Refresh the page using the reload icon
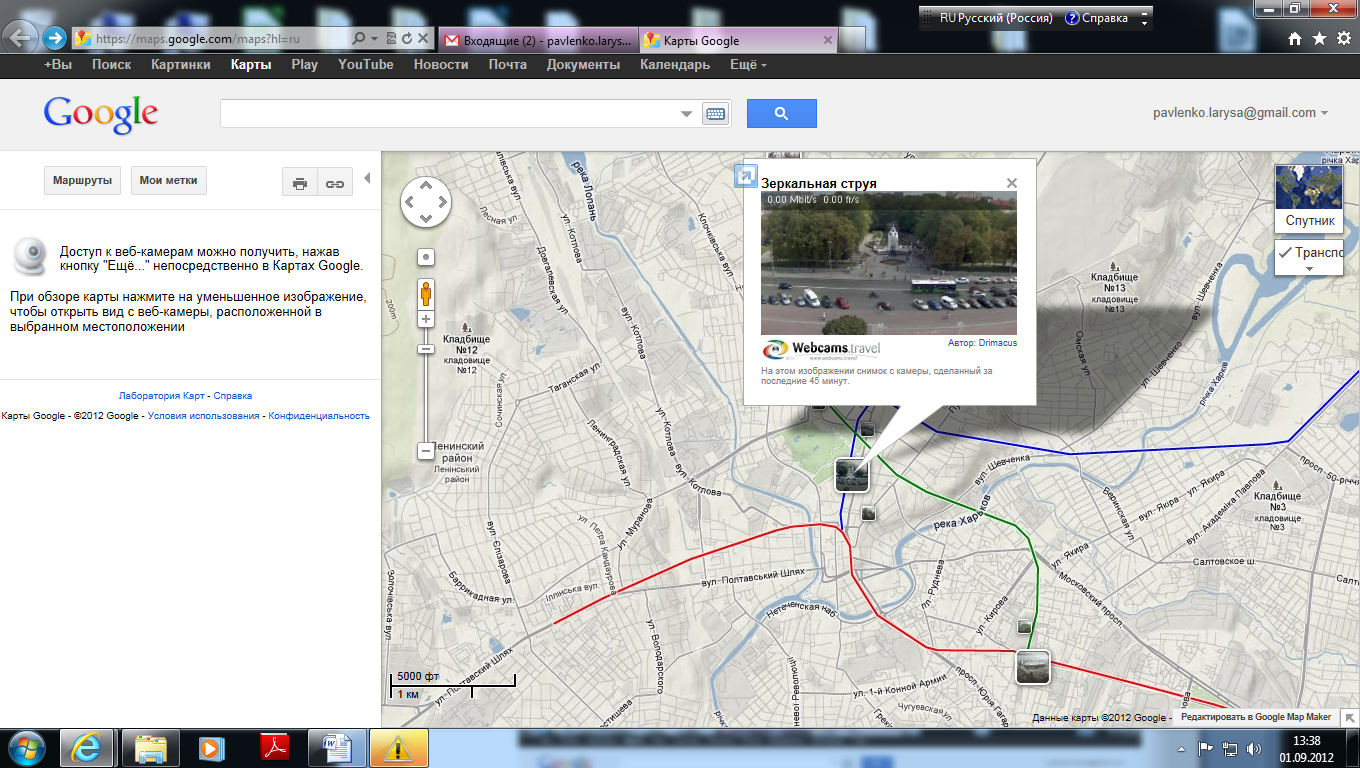This screenshot has width=1360, height=768. tap(407, 39)
